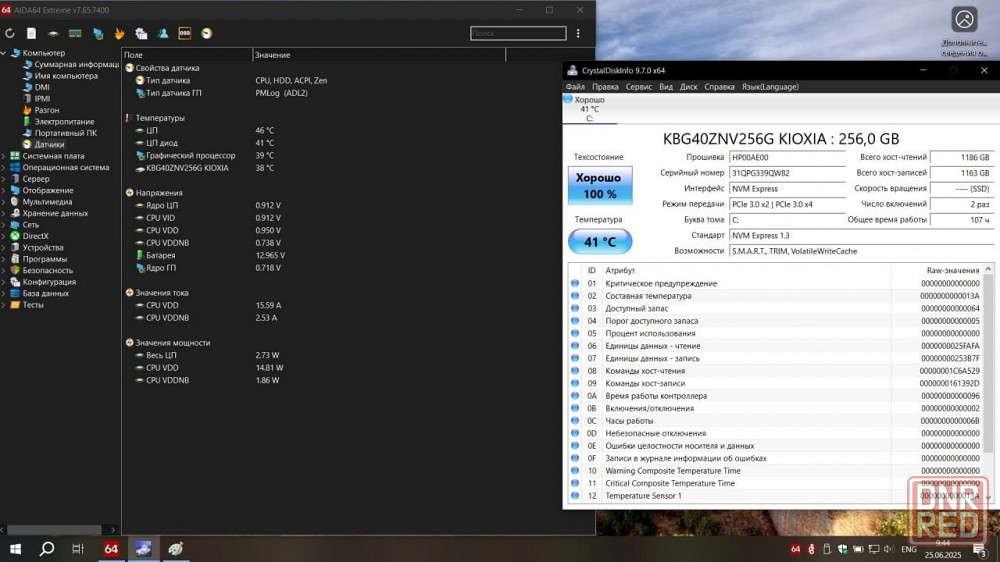The height and width of the screenshot is (562, 1000).
Task: Click the Refresh icon in AIDA64 toolbar
Action: pyautogui.click(x=10, y=33)
